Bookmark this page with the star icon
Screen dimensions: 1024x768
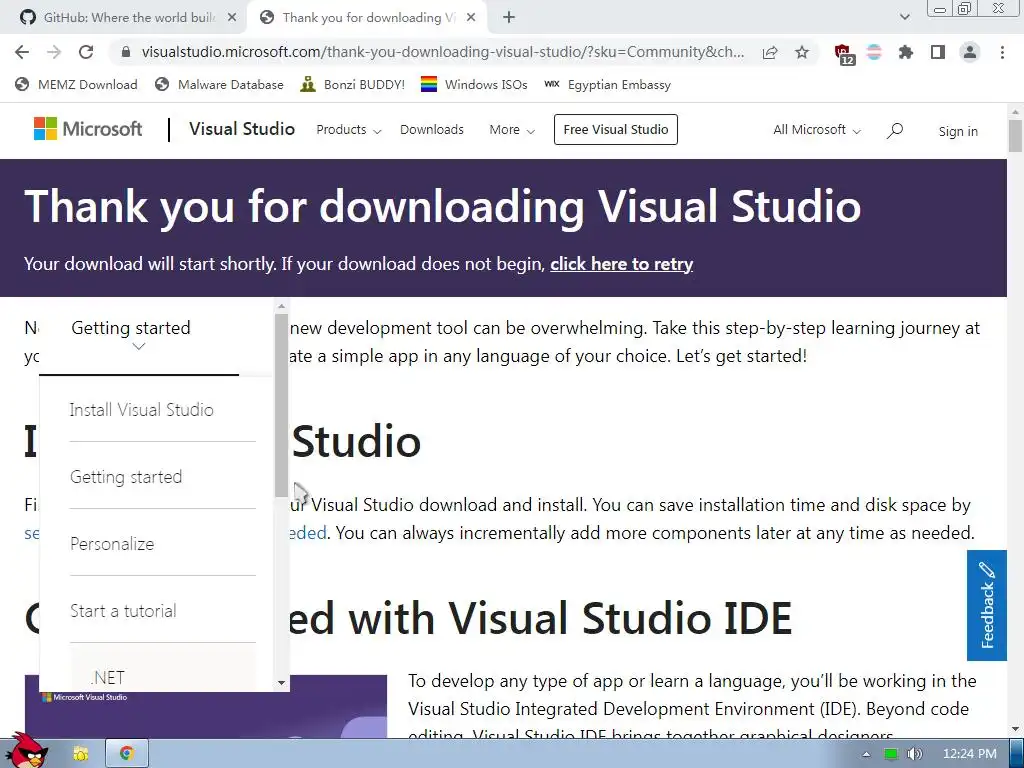click(802, 52)
